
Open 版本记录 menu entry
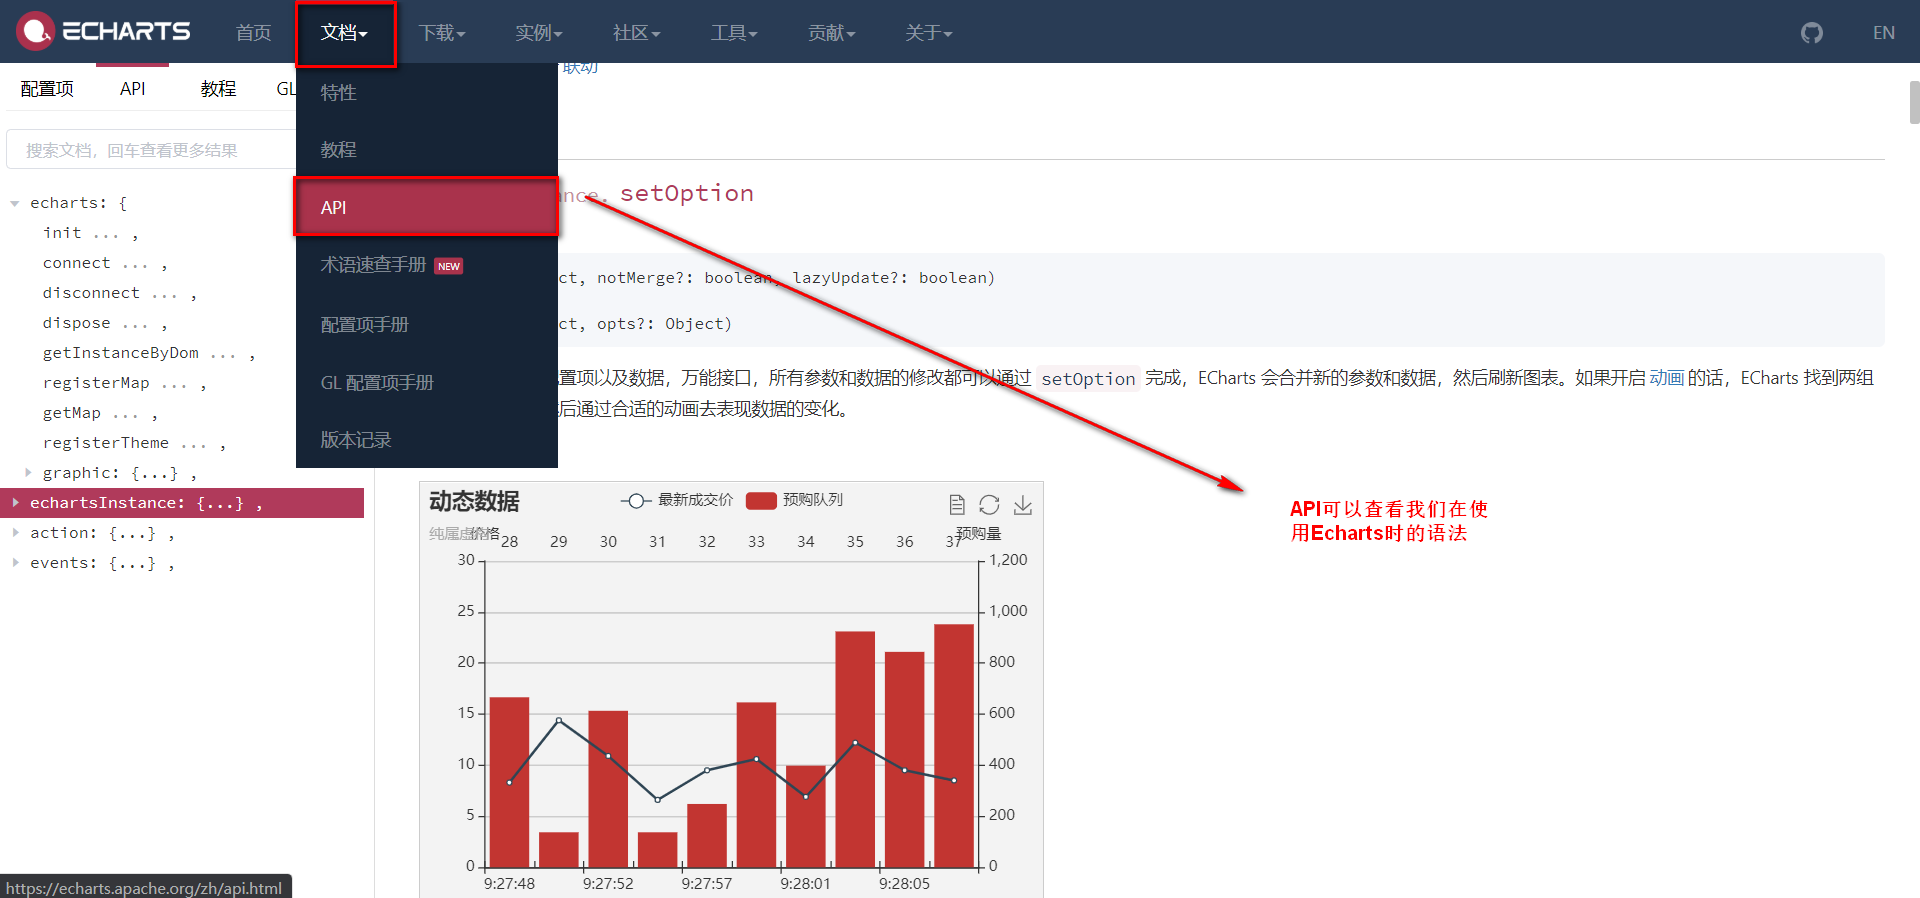coord(427,440)
